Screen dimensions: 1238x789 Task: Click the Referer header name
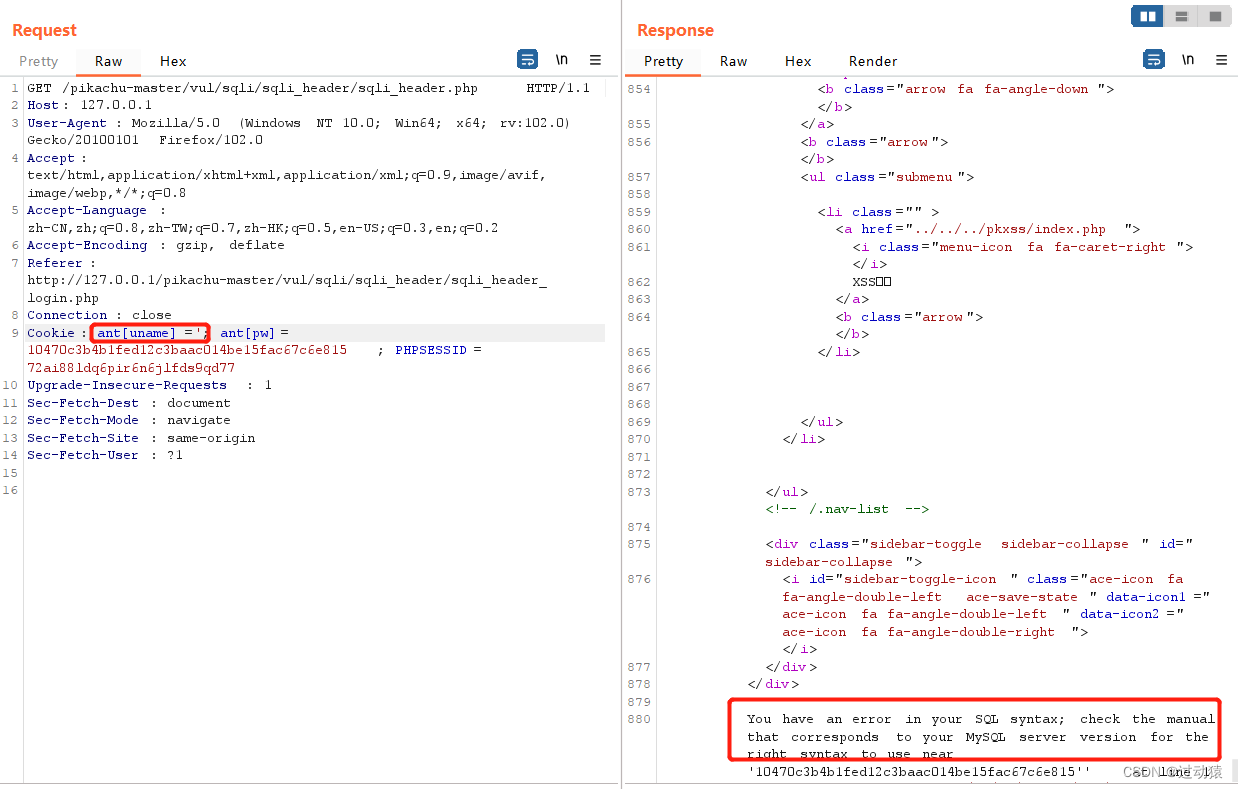(x=53, y=263)
